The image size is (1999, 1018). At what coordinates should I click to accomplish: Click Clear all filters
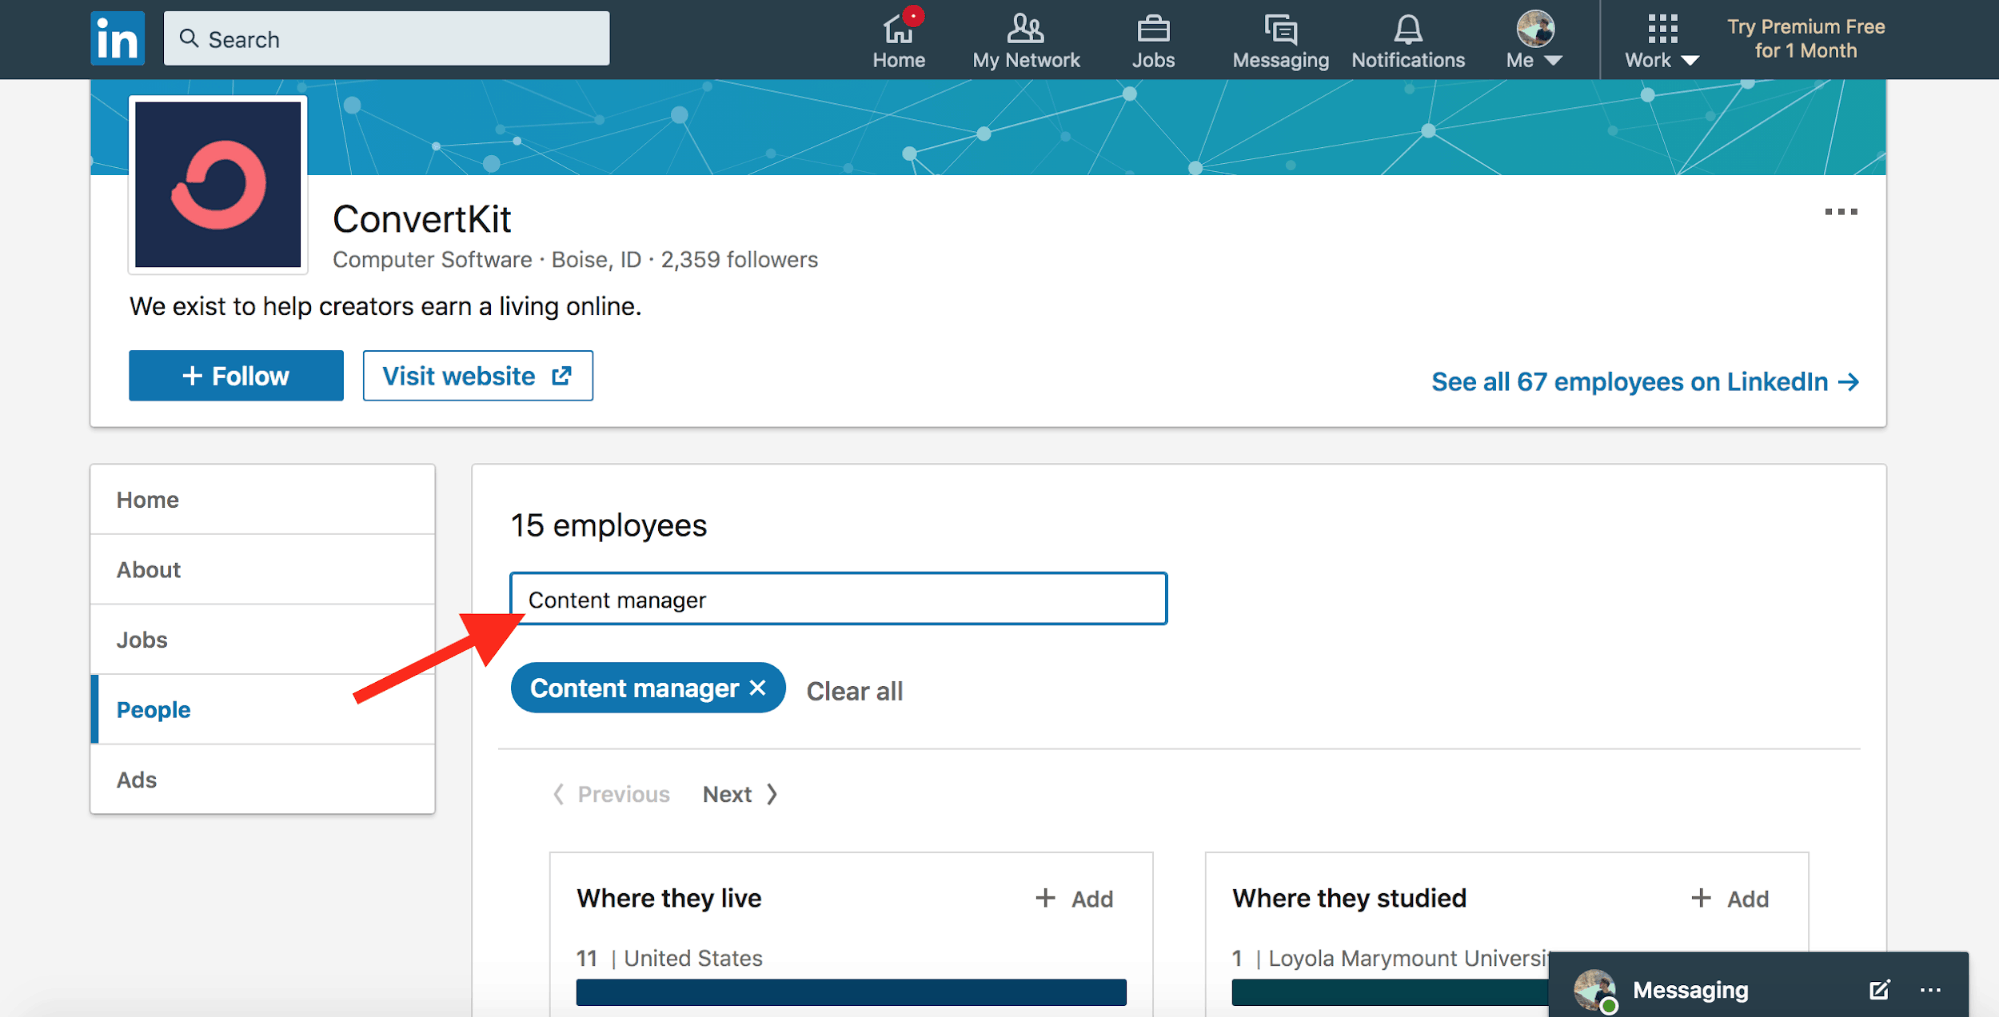(x=854, y=691)
